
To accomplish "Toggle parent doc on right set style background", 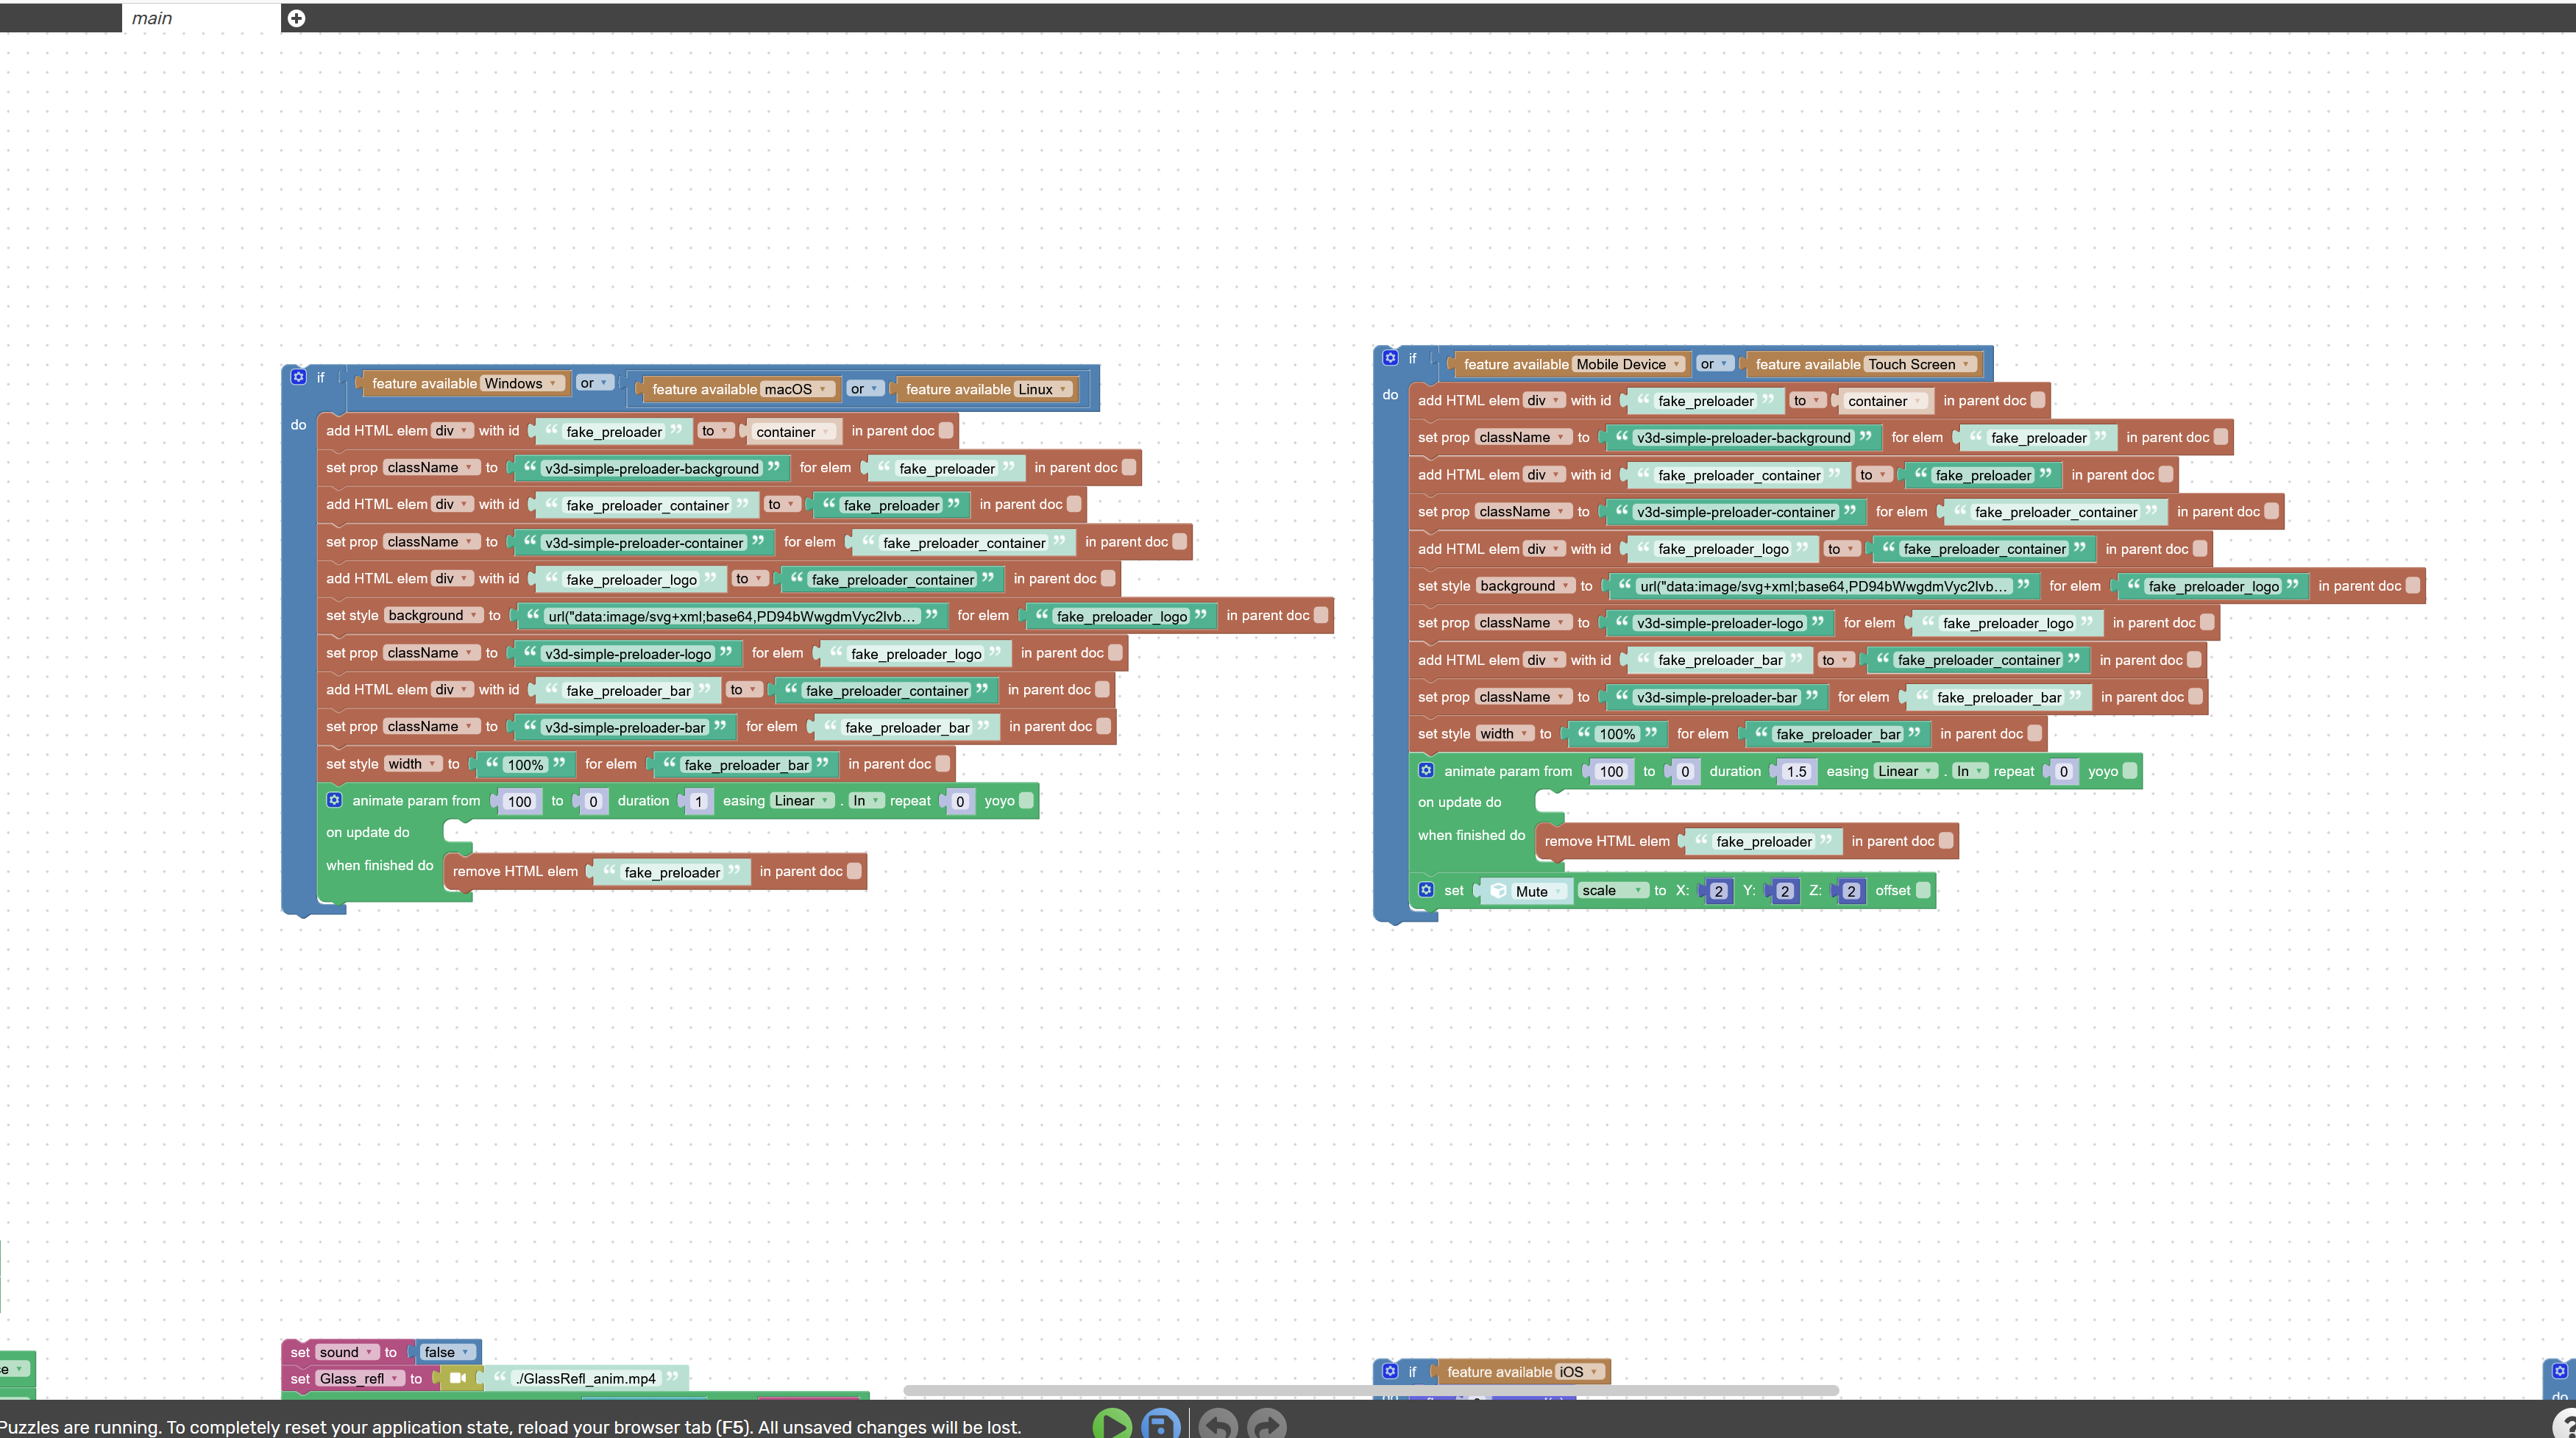I will click(2413, 586).
